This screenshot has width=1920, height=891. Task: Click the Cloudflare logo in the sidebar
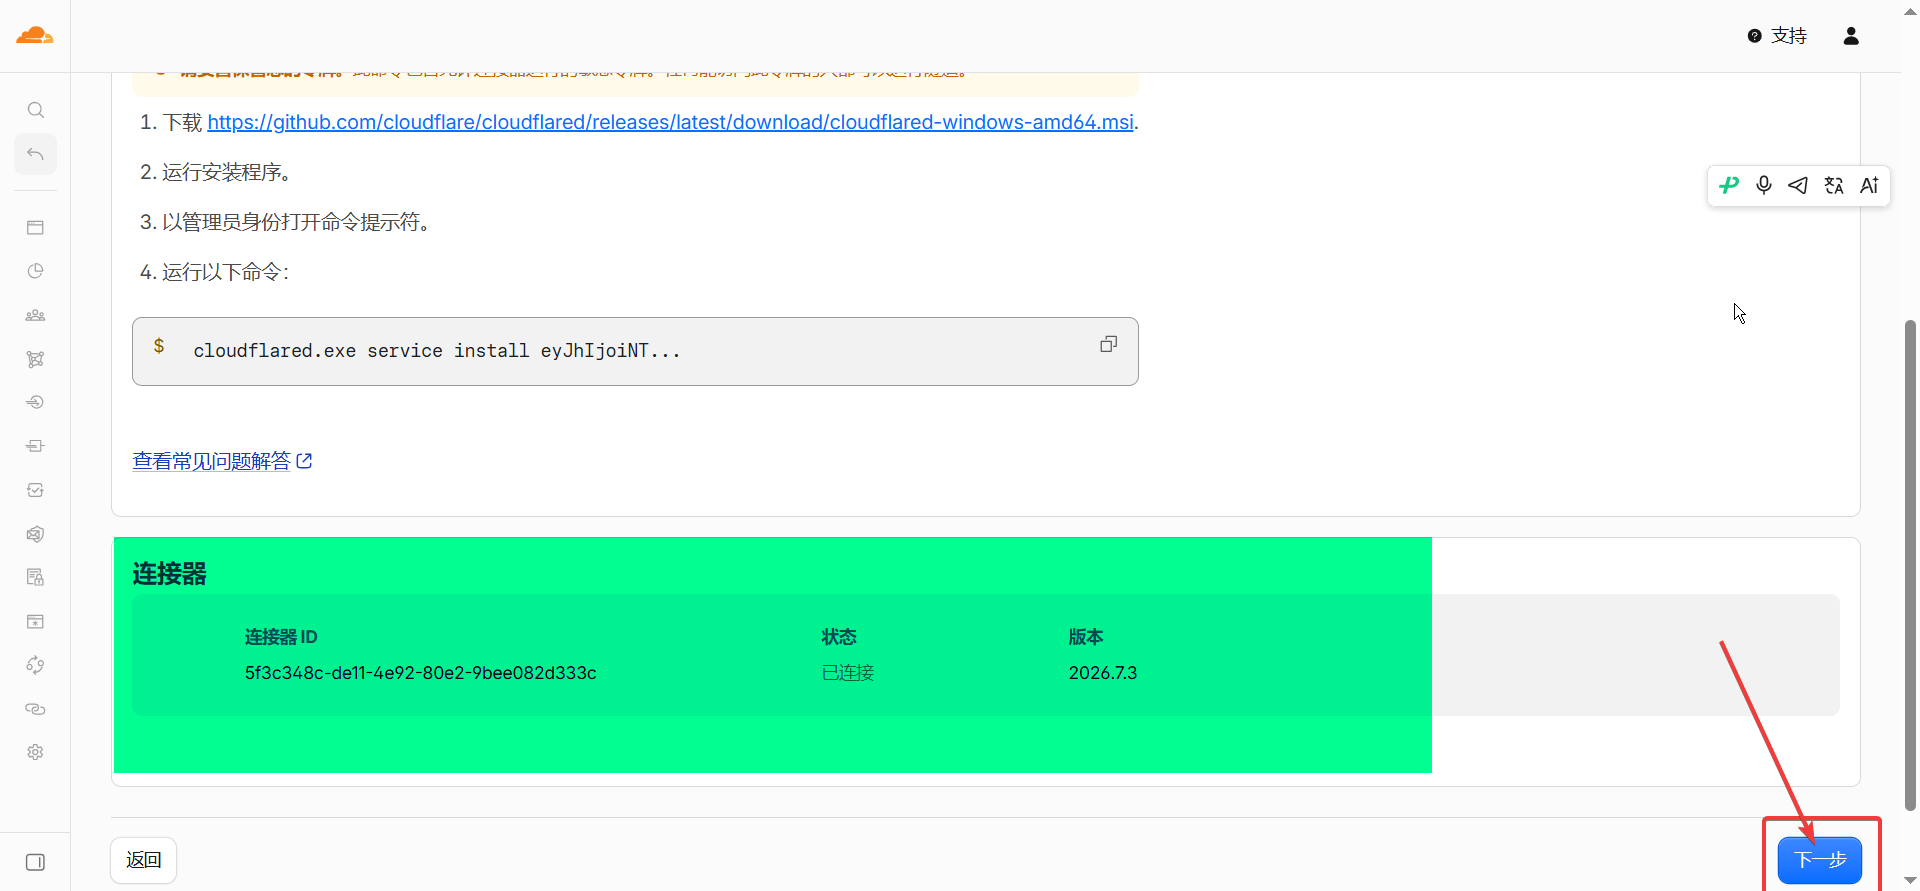tap(35, 36)
